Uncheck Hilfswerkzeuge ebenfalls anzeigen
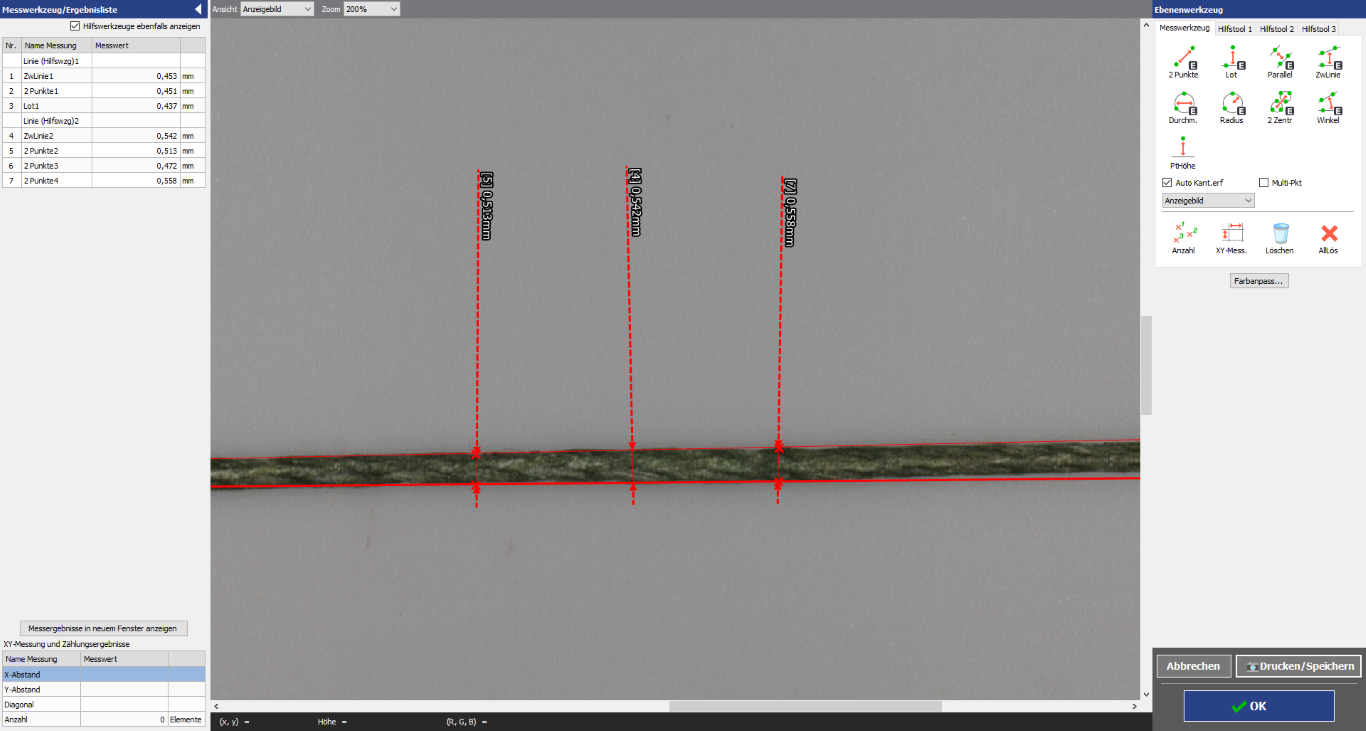 (75, 26)
